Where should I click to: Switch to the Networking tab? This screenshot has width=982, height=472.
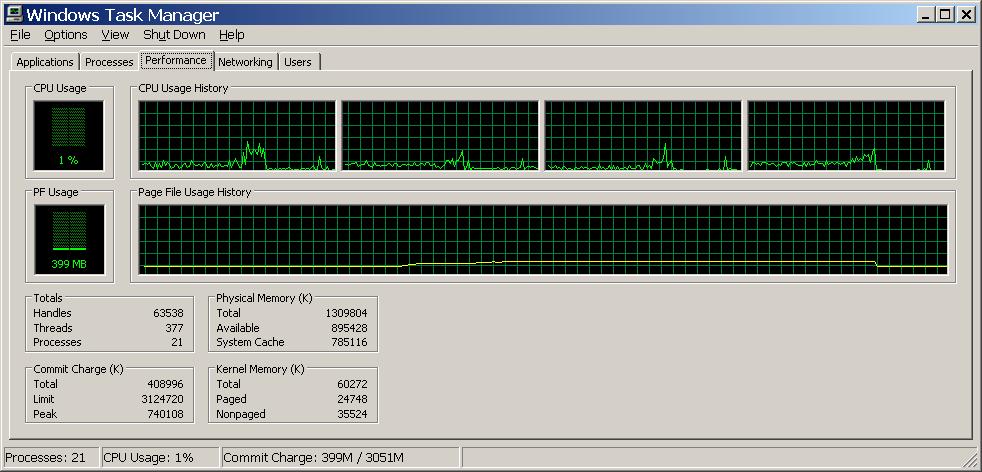[245, 62]
